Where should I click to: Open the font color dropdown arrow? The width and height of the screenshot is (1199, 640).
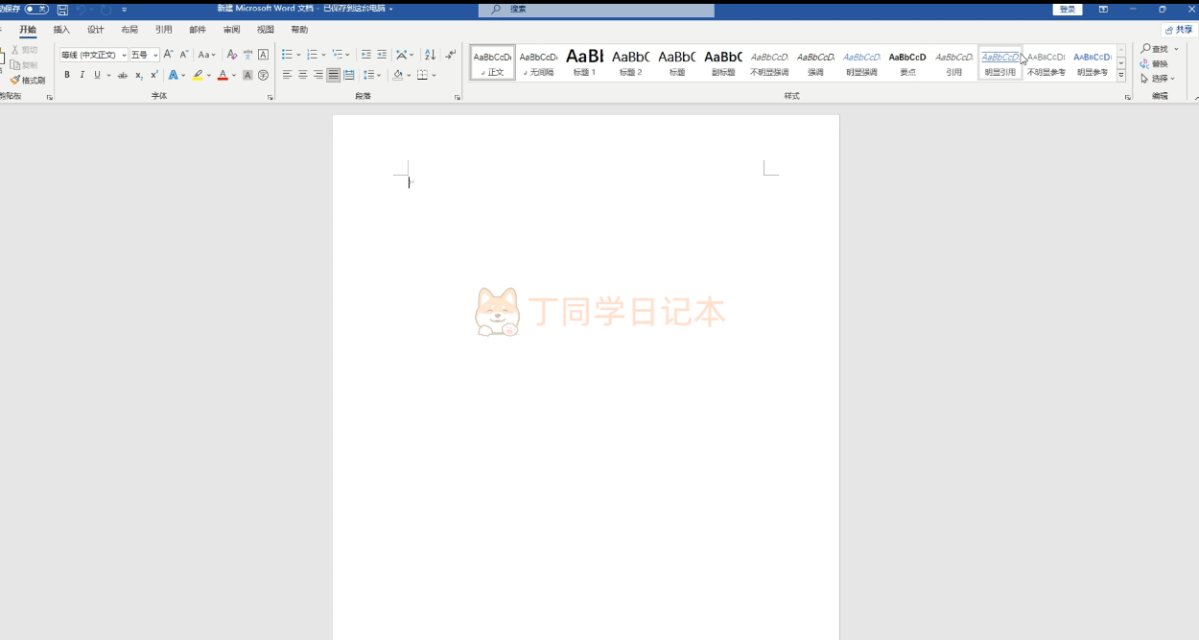pyautogui.click(x=234, y=75)
